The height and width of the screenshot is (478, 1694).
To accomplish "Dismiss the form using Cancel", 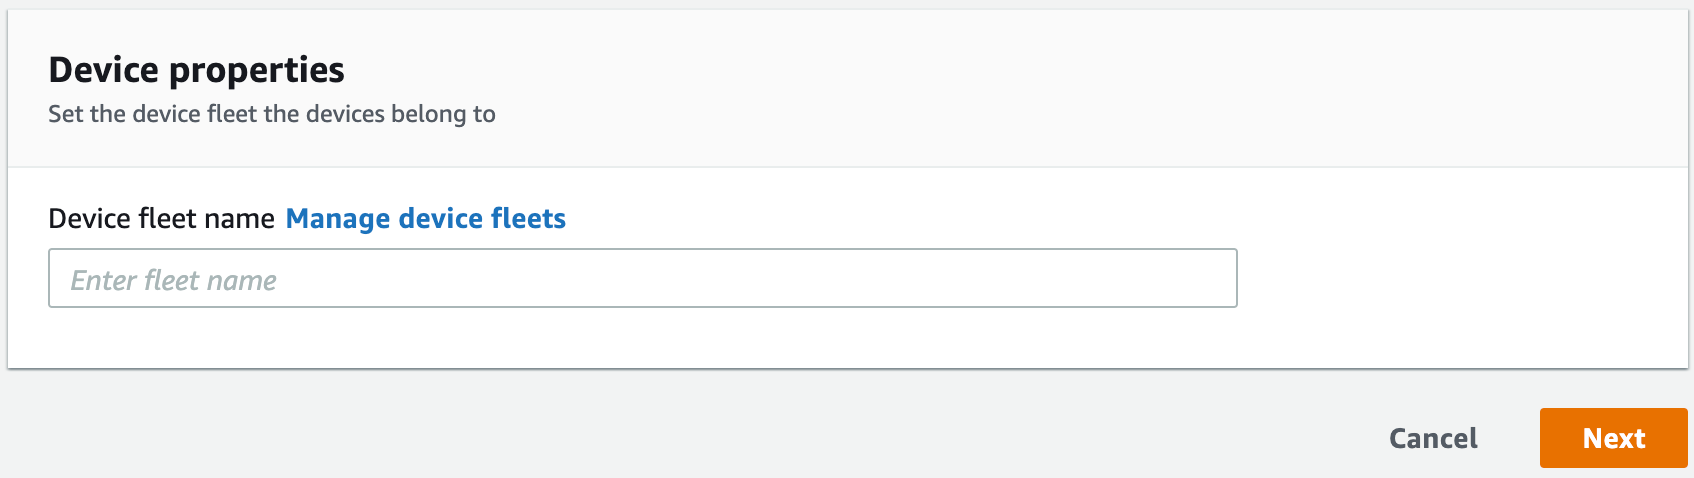I will tap(1433, 438).
